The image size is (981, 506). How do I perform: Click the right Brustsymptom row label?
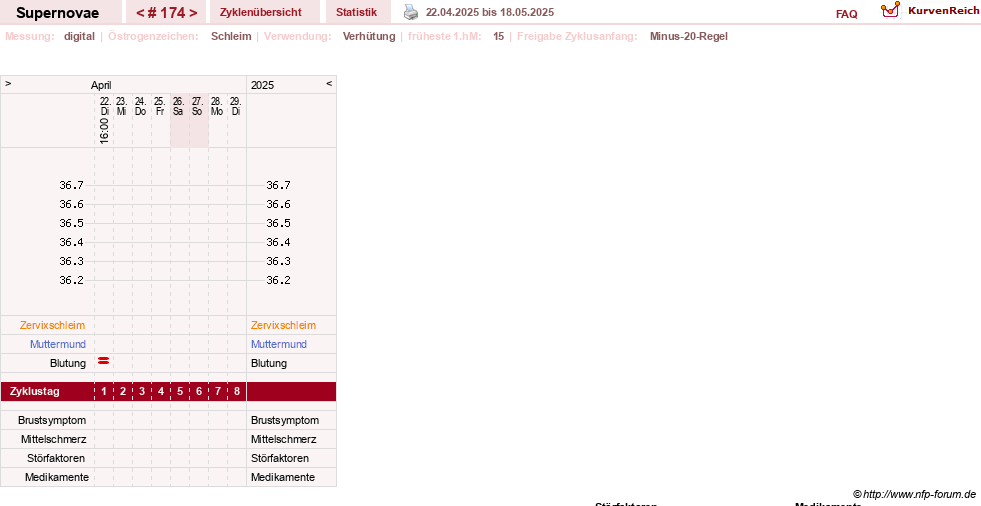pyautogui.click(x=285, y=420)
